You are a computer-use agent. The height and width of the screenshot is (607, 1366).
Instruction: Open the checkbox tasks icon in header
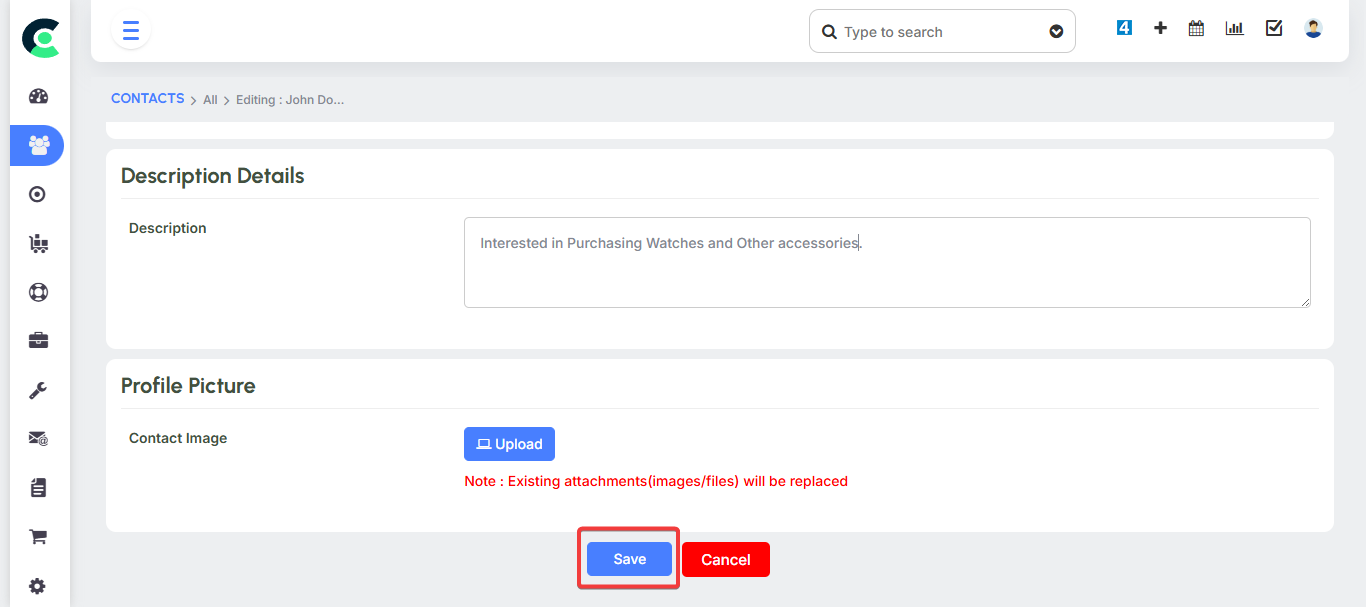pyautogui.click(x=1274, y=29)
